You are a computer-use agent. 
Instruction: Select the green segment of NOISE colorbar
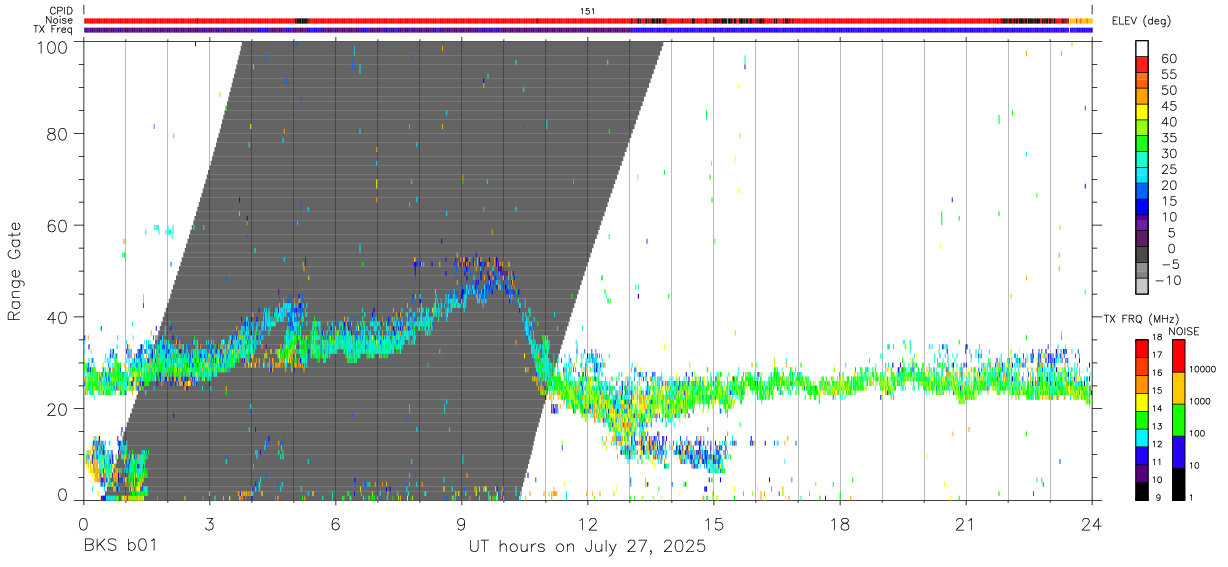click(x=1177, y=420)
